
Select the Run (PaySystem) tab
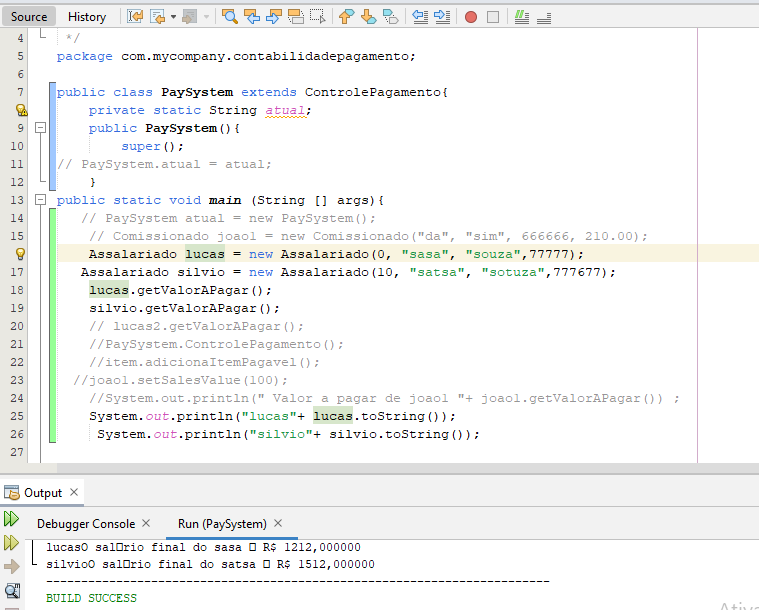tap(222, 524)
